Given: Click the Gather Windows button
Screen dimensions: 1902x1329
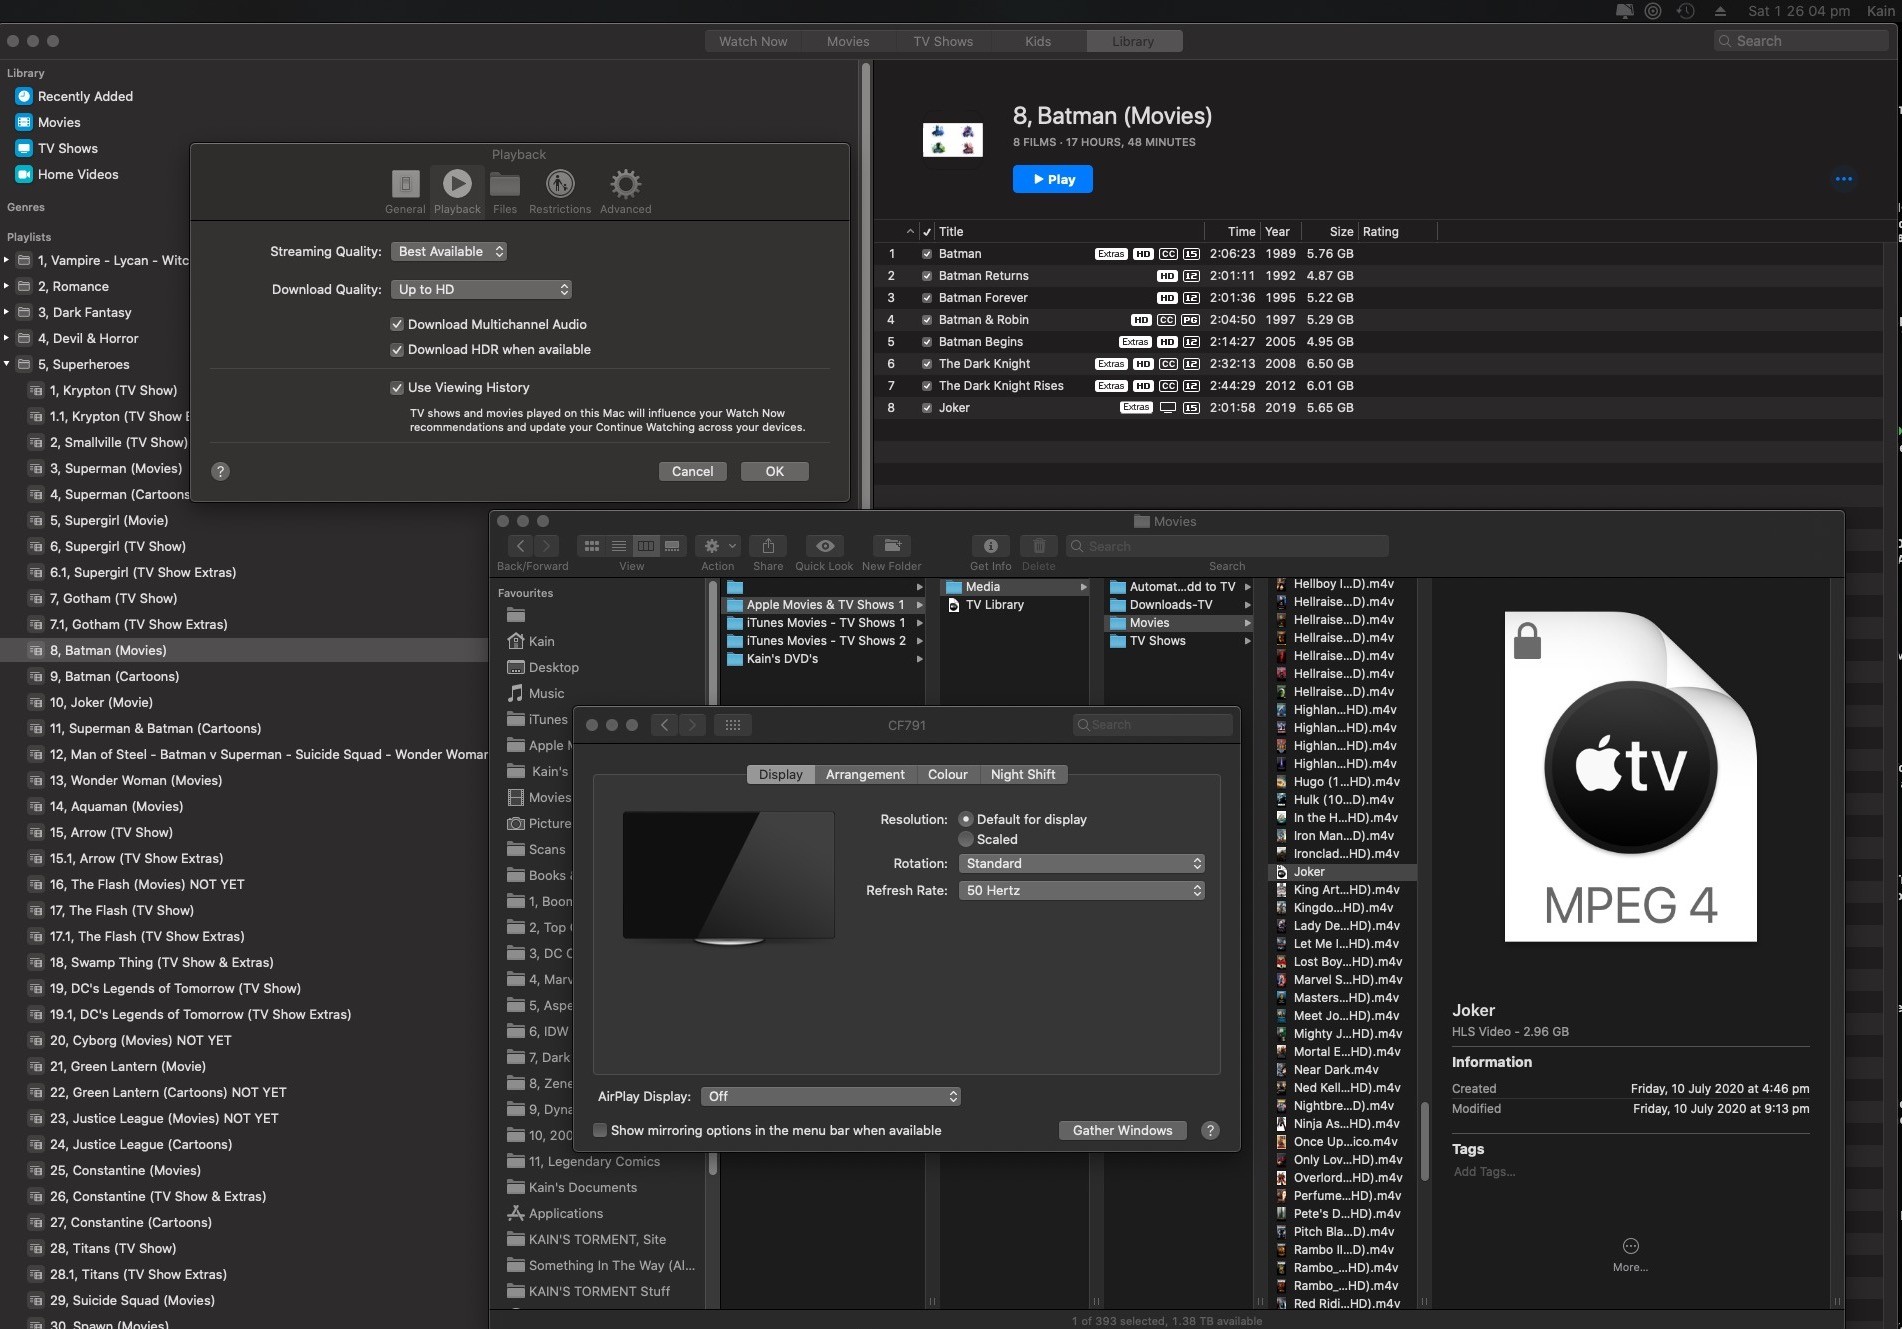Looking at the screenshot, I should [x=1122, y=1131].
